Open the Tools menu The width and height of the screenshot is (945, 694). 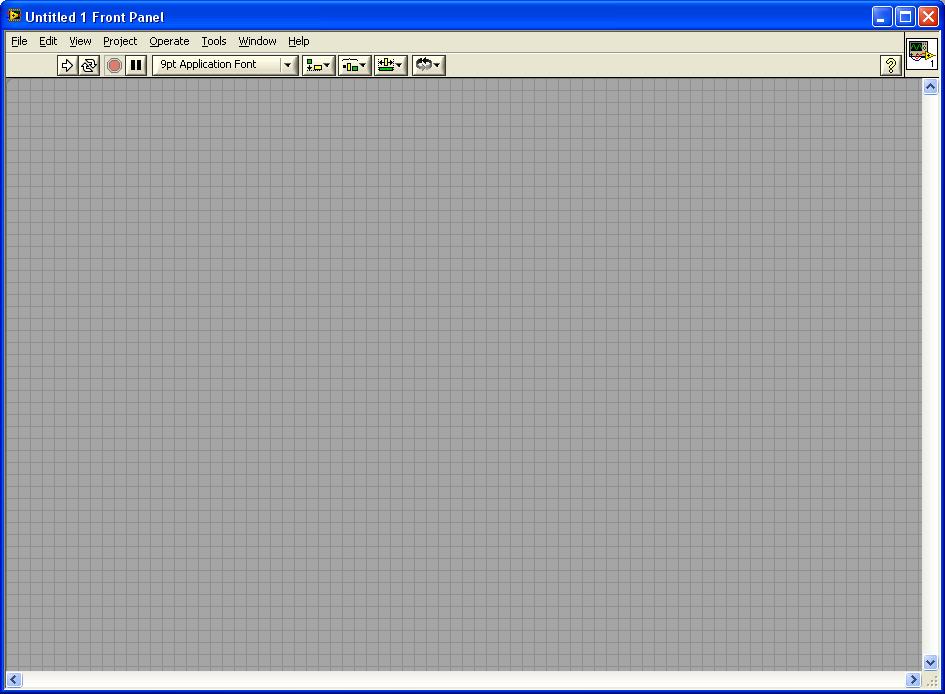(214, 41)
